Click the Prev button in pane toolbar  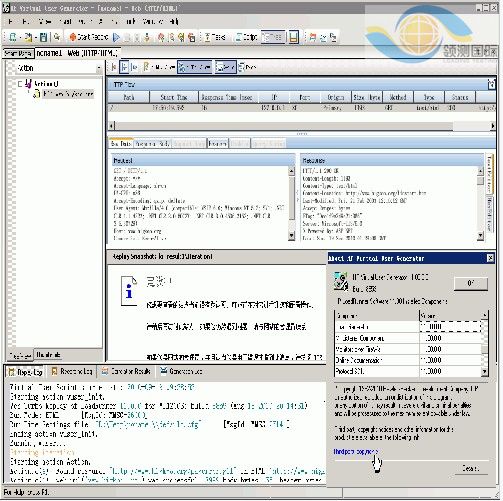[x=248, y=67]
